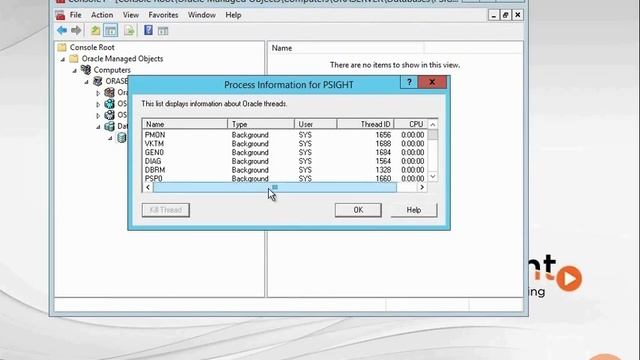
Task: Click the horizontal scrollbar thumb in thread list
Action: [x=275, y=187]
